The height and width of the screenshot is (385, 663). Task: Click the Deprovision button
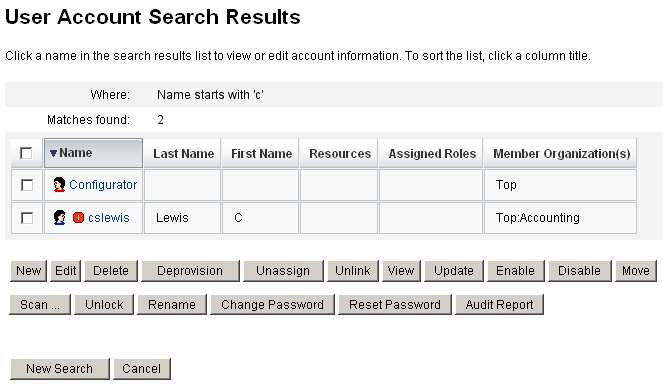[190, 271]
